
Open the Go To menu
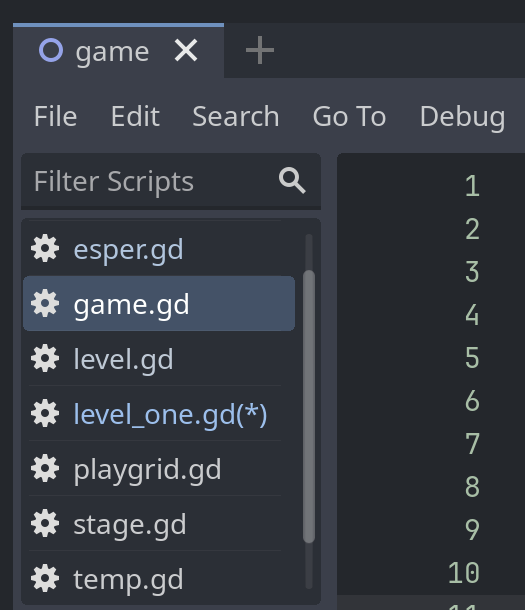click(349, 116)
